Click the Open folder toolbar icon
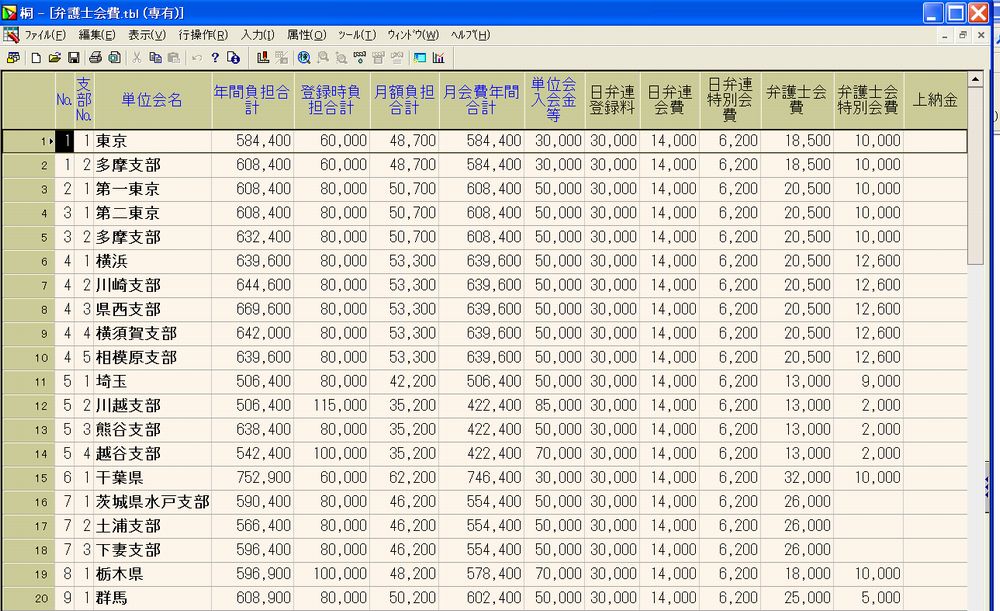1000x611 pixels. point(55,58)
